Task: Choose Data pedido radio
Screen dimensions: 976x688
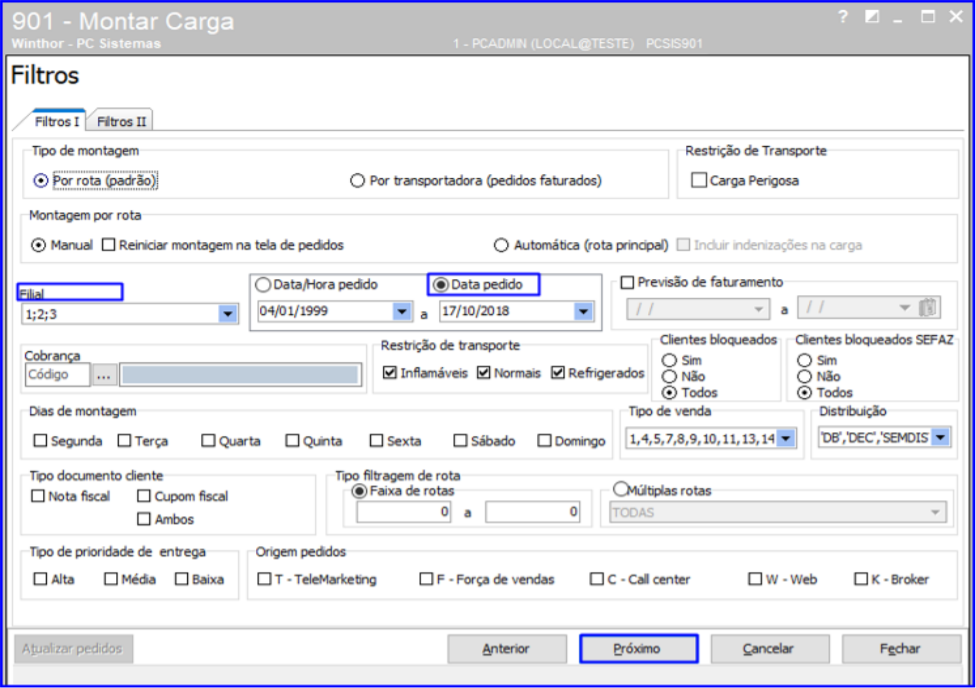Action: (x=441, y=285)
